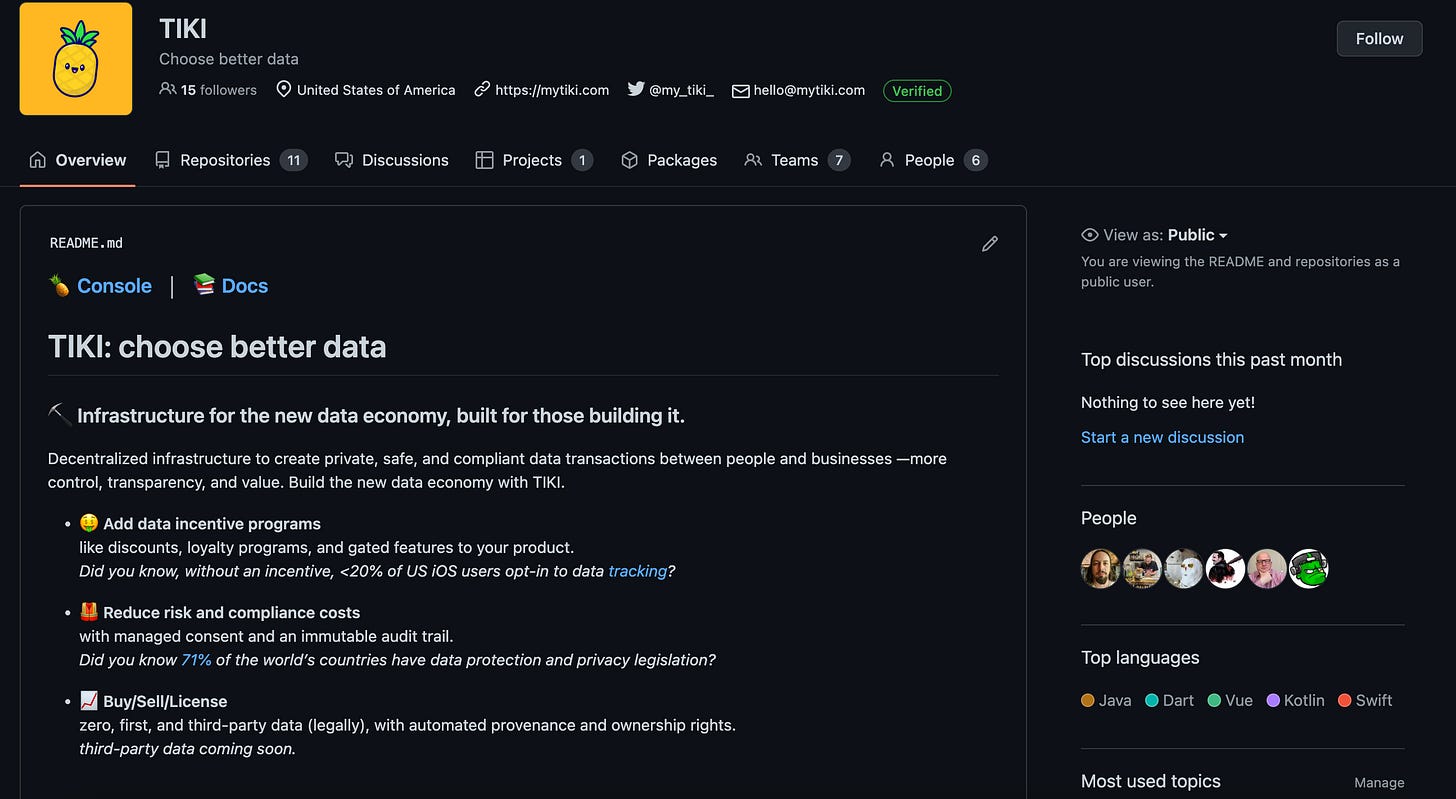Click the safety vest emoji beside Reduce risk
Screen dimensions: 1456x799
tap(89, 612)
